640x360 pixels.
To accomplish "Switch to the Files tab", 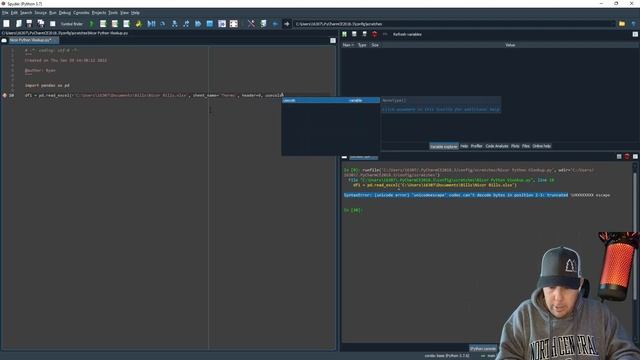I will coord(526,146).
